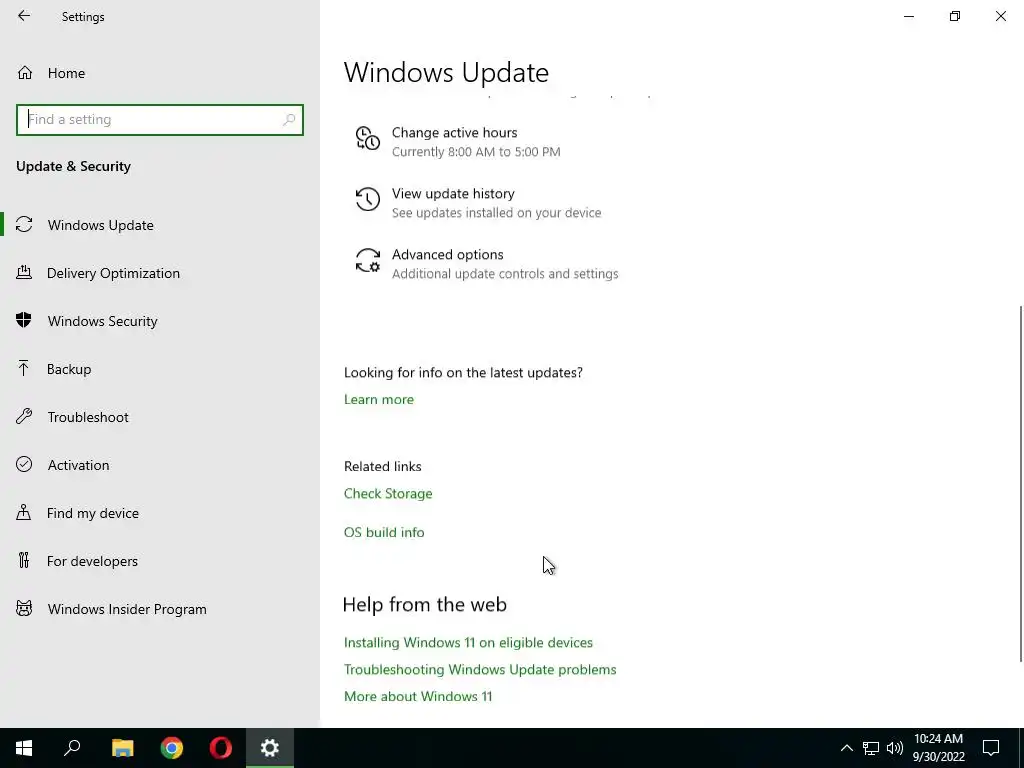The width and height of the screenshot is (1024, 768).
Task: Click the Home house icon
Action: 25,72
